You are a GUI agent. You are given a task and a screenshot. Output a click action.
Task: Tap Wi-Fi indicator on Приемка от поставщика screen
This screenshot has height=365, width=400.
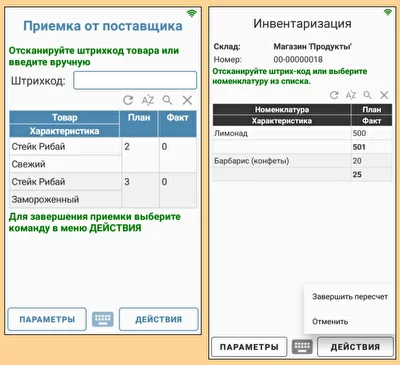(x=192, y=13)
